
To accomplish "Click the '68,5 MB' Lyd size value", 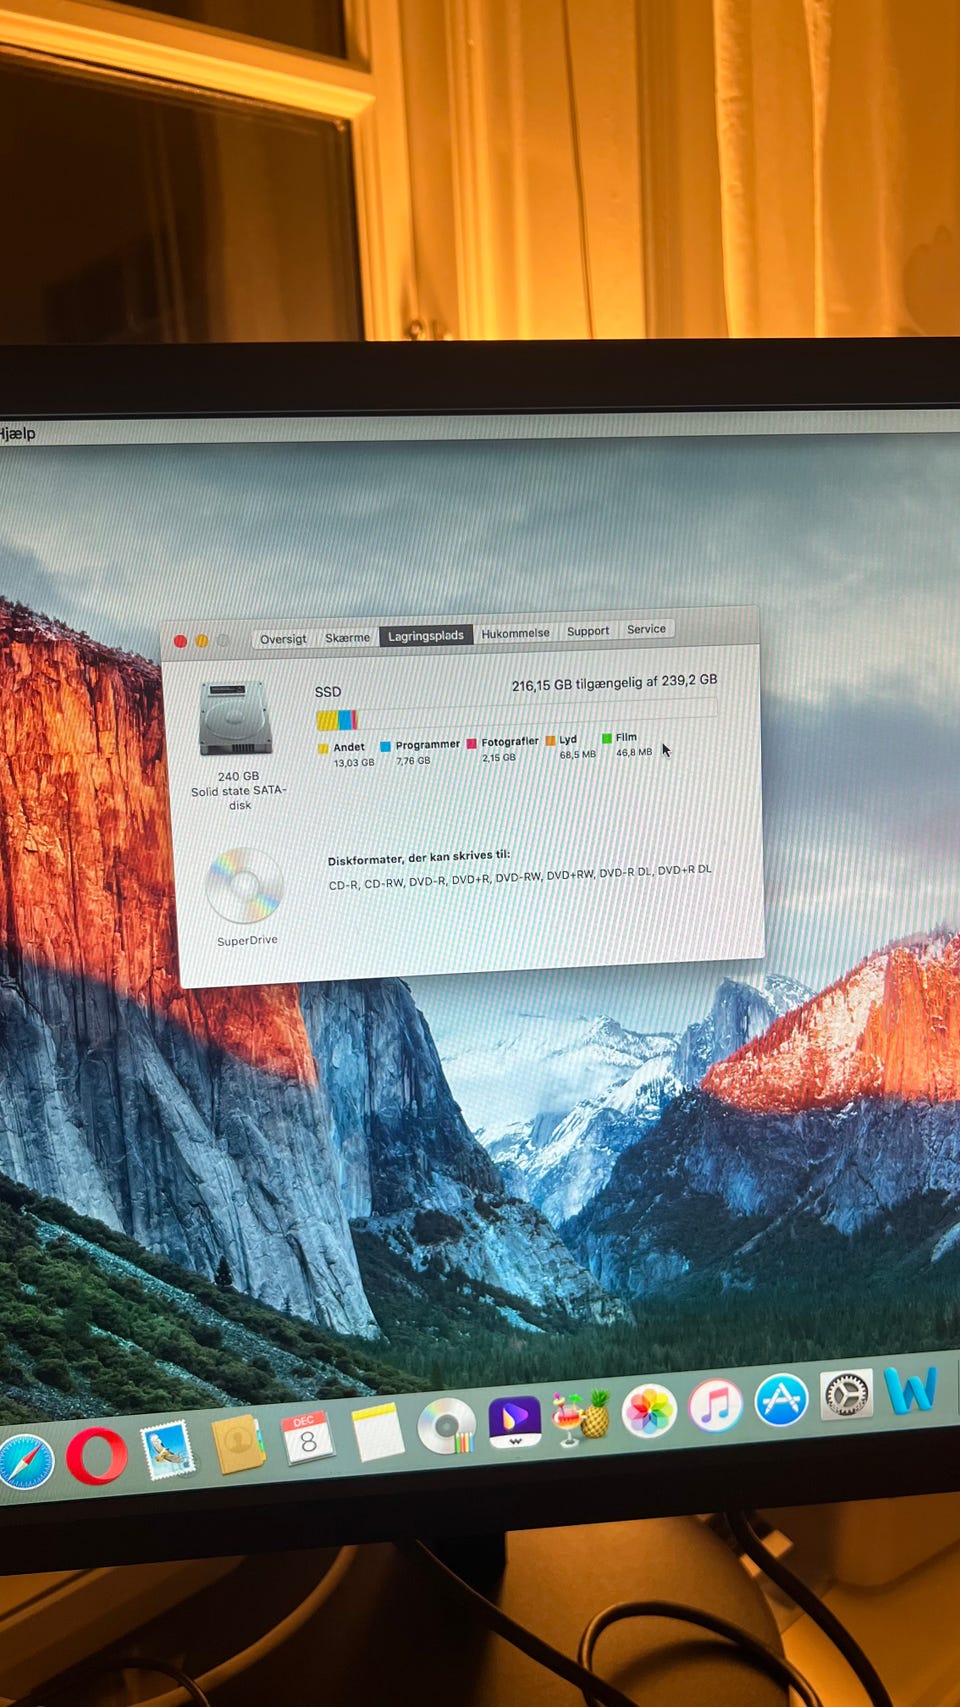I will pyautogui.click(x=578, y=755).
